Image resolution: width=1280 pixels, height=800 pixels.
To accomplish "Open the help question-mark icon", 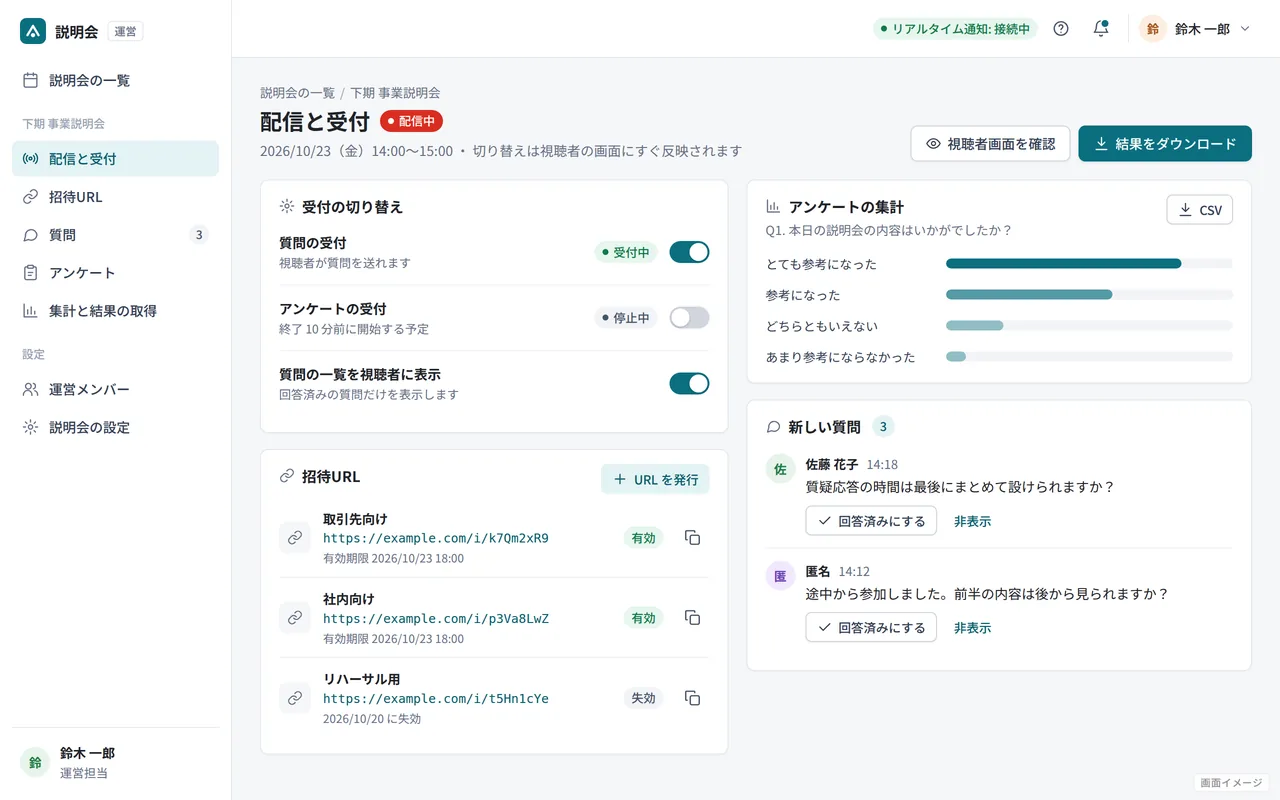I will [1061, 29].
